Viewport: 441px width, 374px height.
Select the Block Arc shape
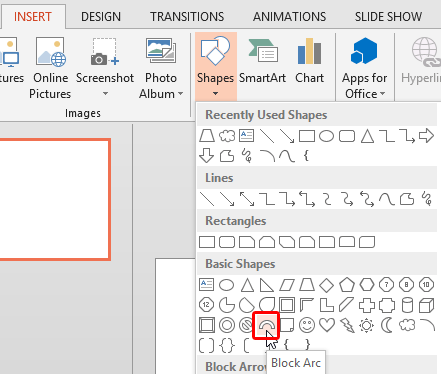266,325
